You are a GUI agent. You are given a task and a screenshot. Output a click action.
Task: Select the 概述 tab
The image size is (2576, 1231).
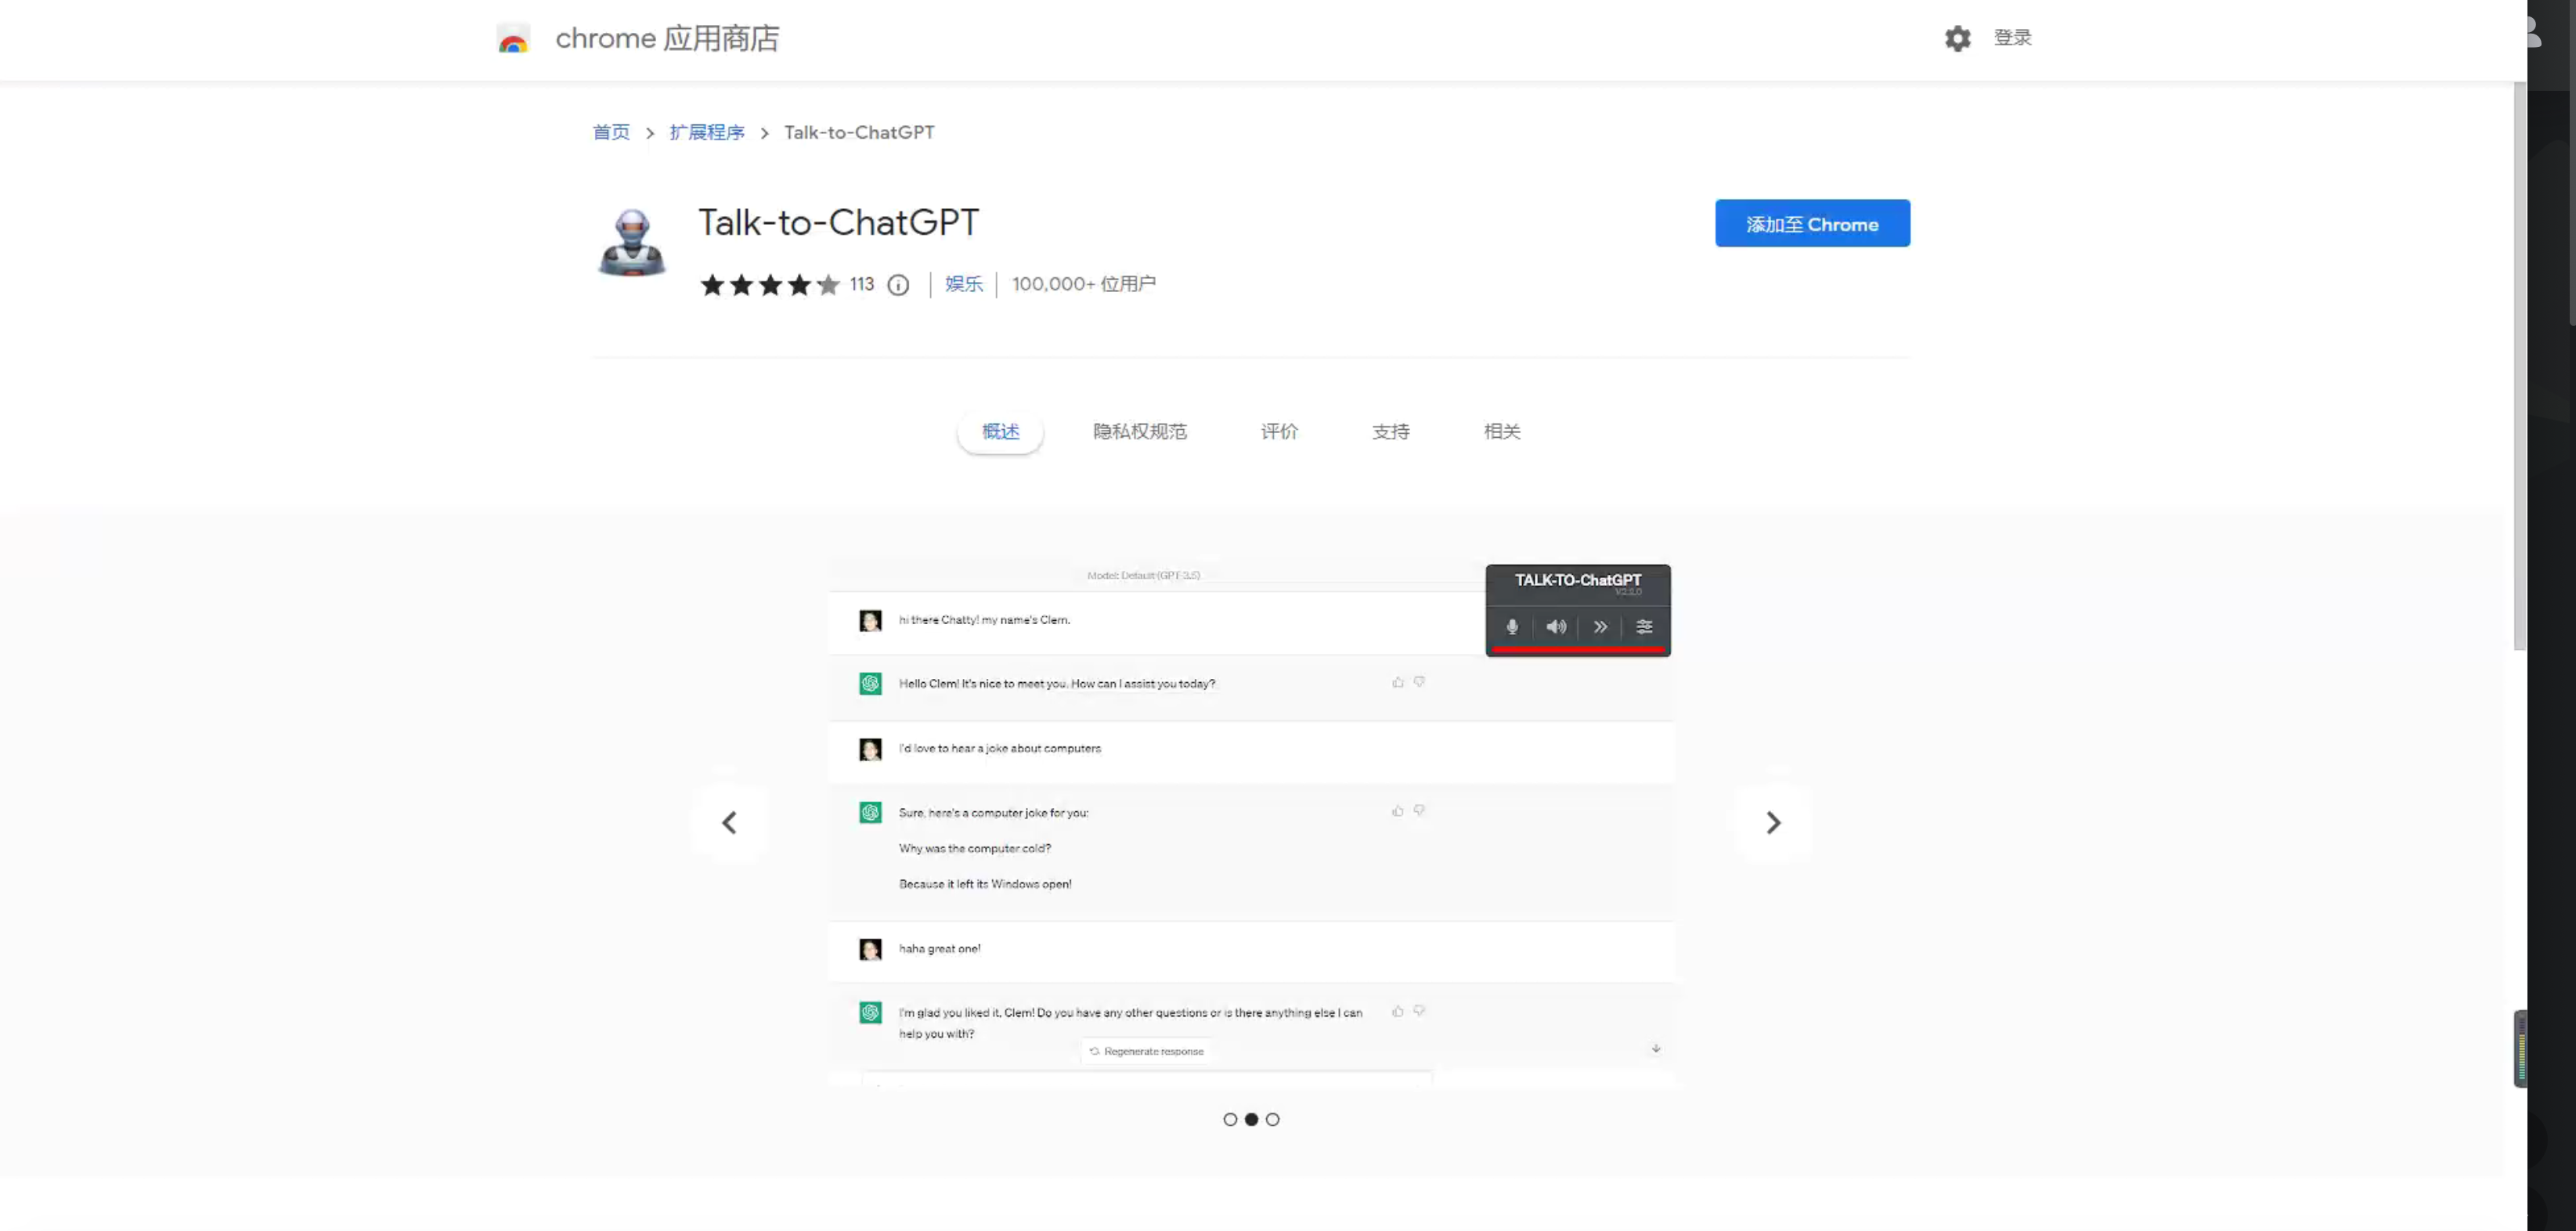(x=1000, y=432)
